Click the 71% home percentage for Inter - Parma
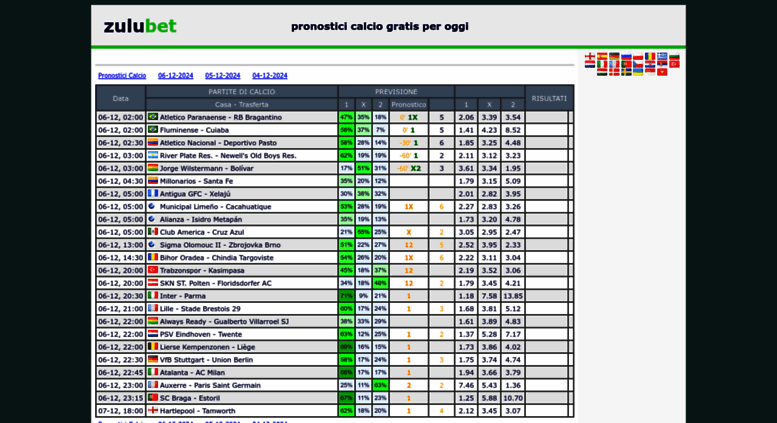This screenshot has width=777, height=423. click(x=346, y=296)
